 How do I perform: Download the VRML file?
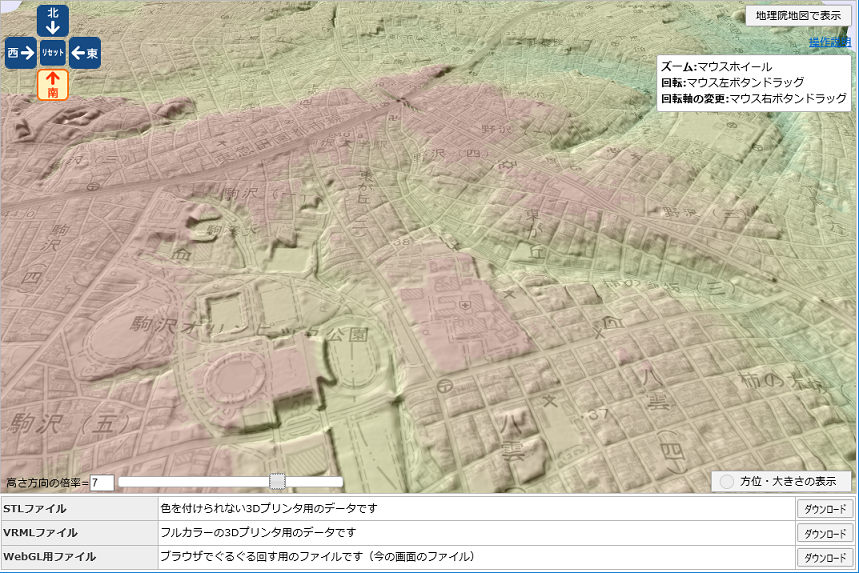(x=824, y=533)
